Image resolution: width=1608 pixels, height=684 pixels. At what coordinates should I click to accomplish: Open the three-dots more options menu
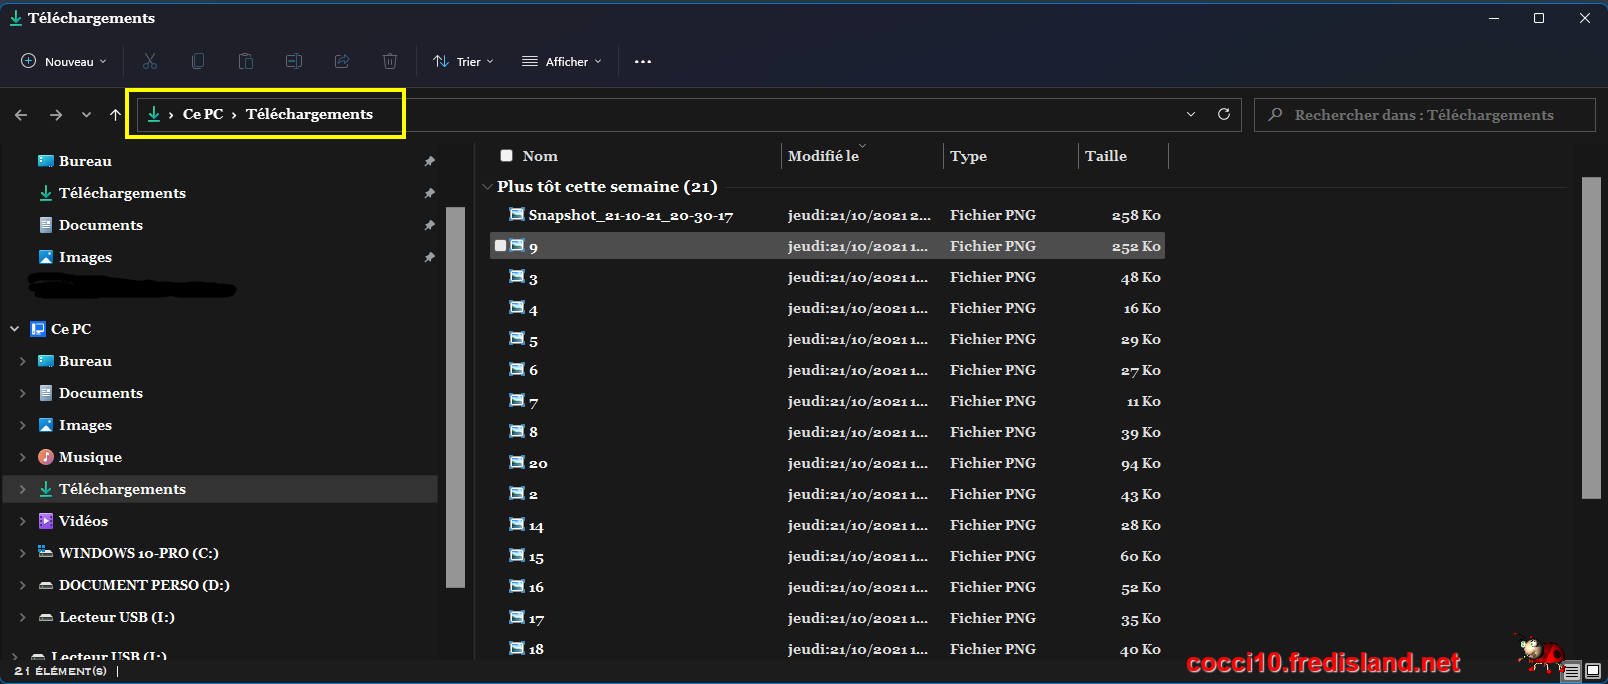[x=643, y=62]
